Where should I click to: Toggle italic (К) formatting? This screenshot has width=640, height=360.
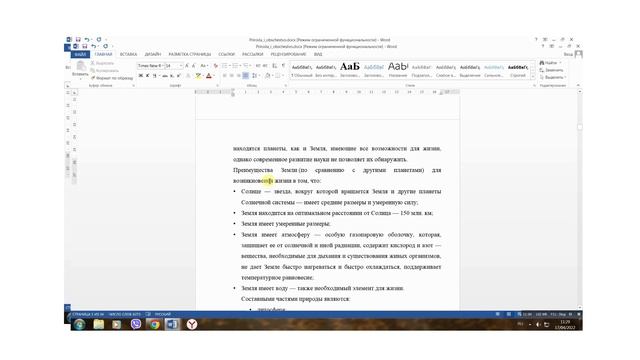147,76
